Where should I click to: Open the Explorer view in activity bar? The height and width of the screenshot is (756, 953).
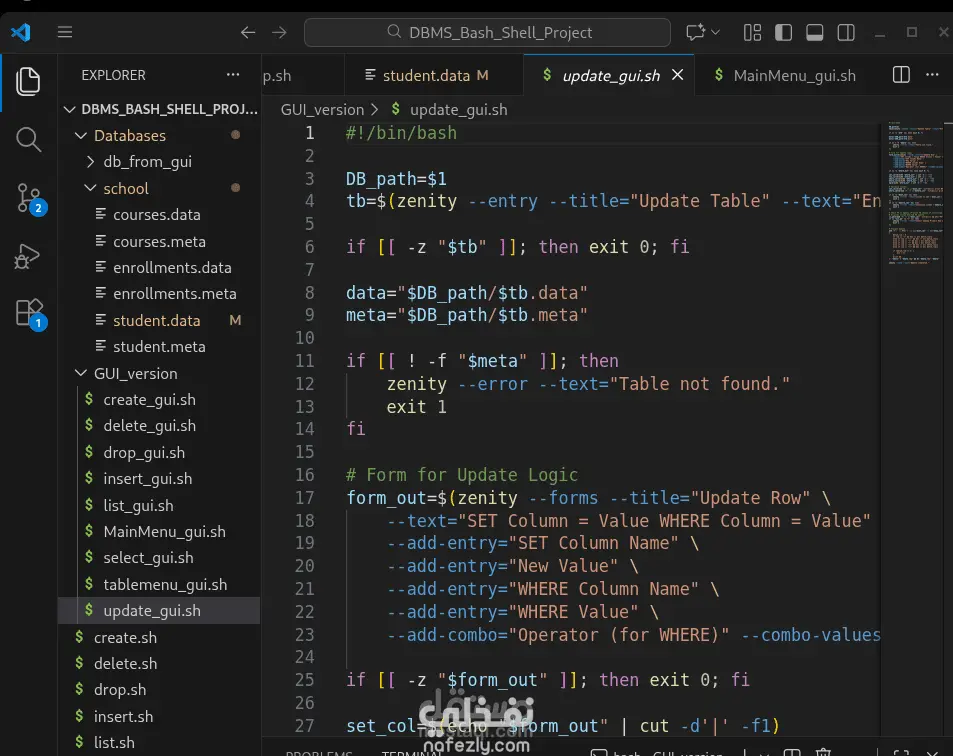(x=28, y=81)
